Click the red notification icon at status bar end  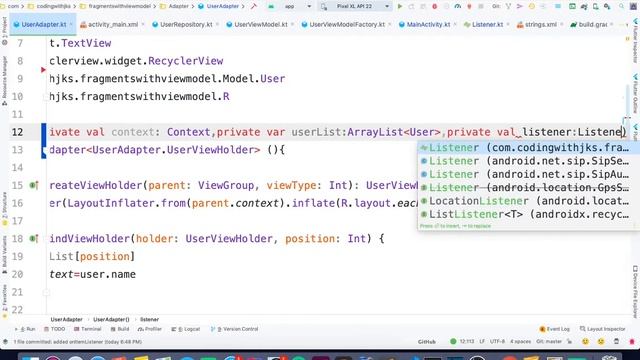pos(632,342)
